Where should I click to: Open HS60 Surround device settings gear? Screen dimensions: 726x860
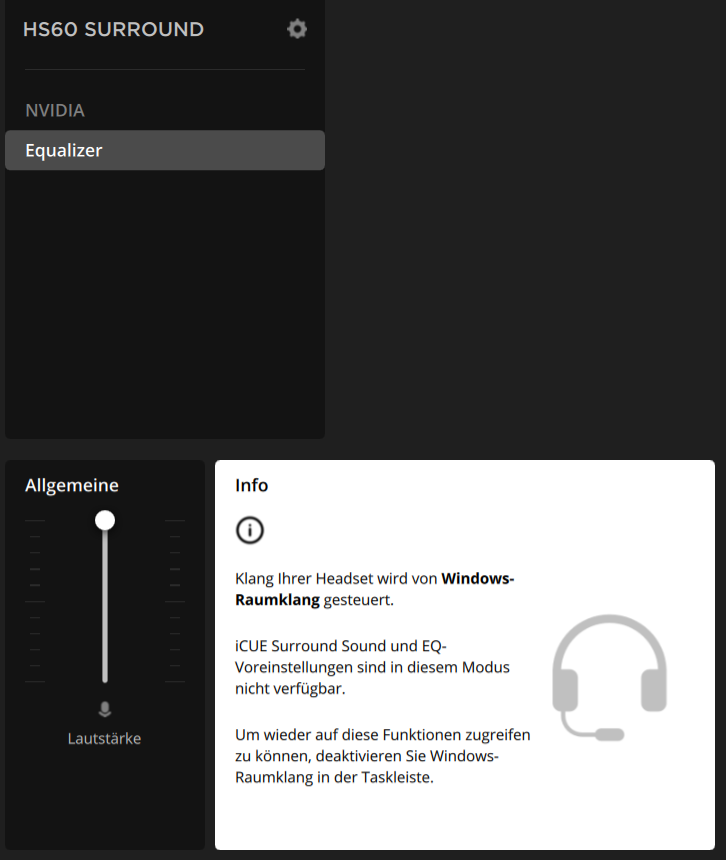pyautogui.click(x=297, y=29)
